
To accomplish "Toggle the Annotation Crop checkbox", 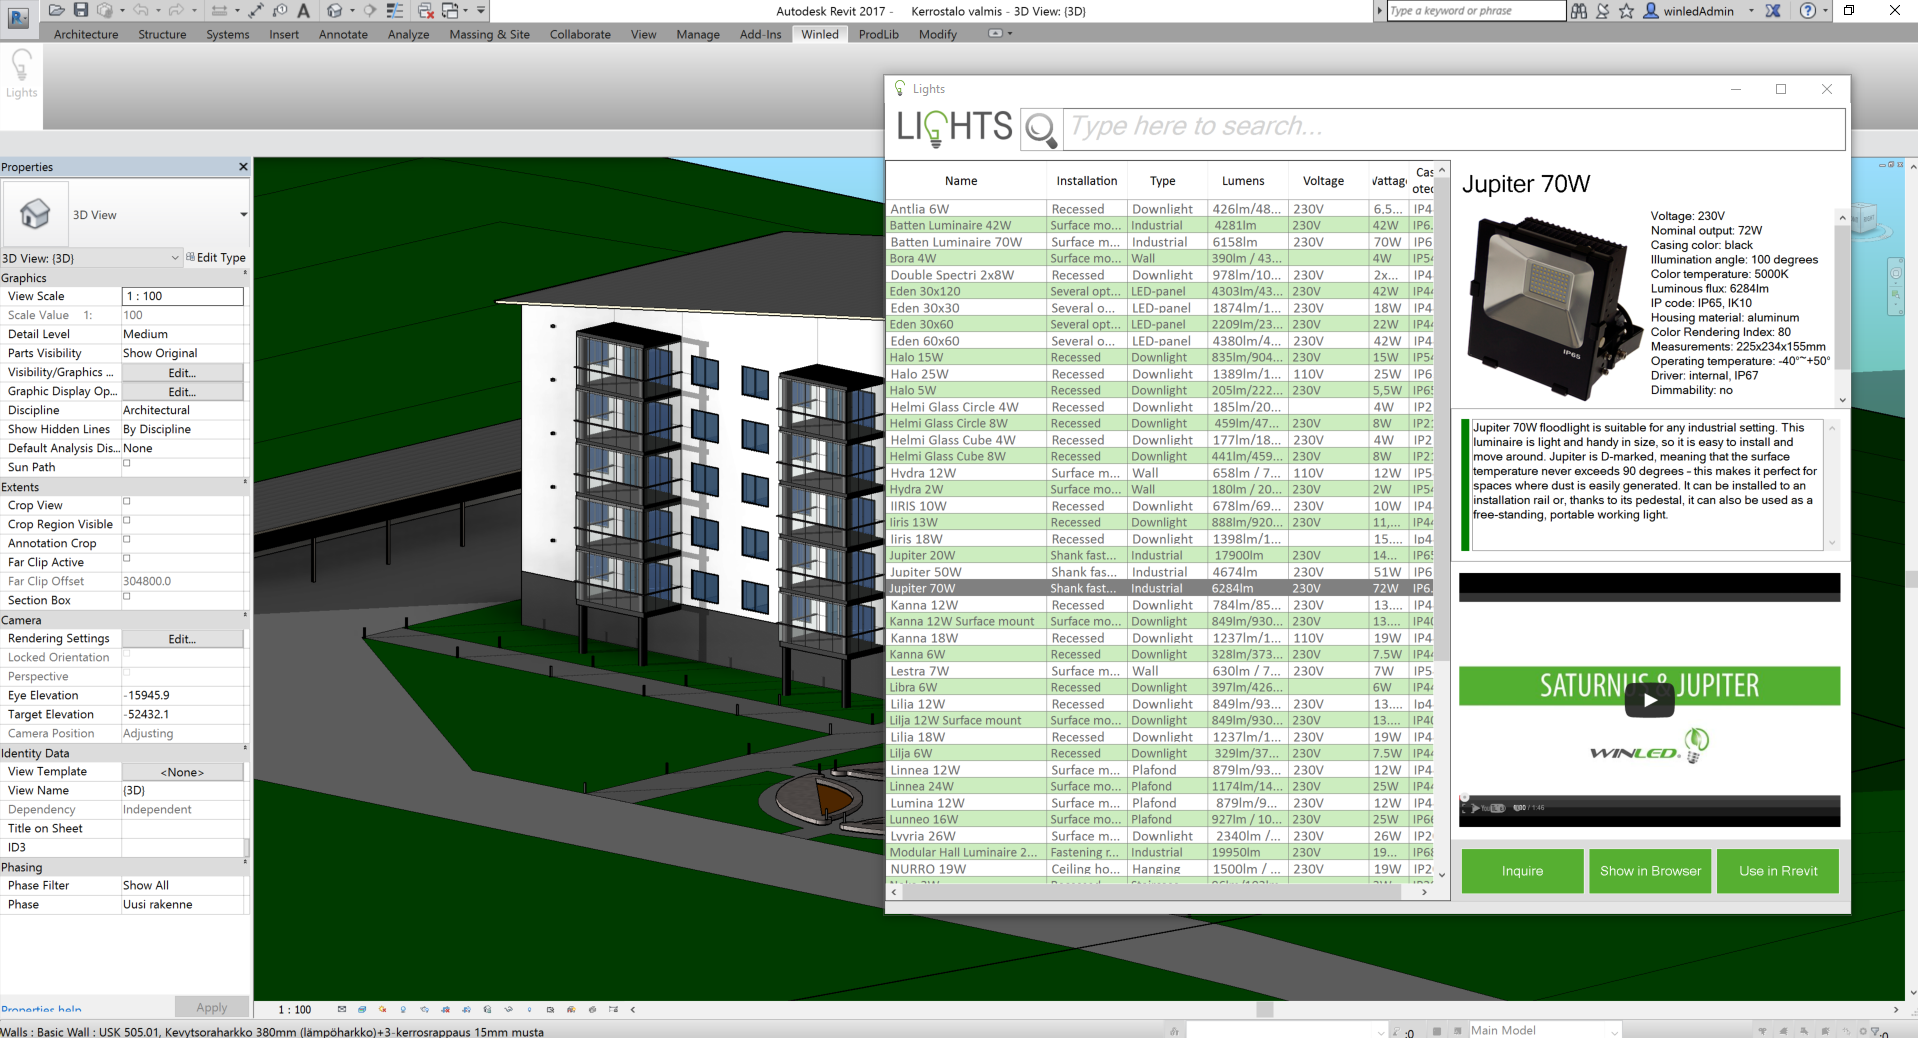I will (127, 539).
